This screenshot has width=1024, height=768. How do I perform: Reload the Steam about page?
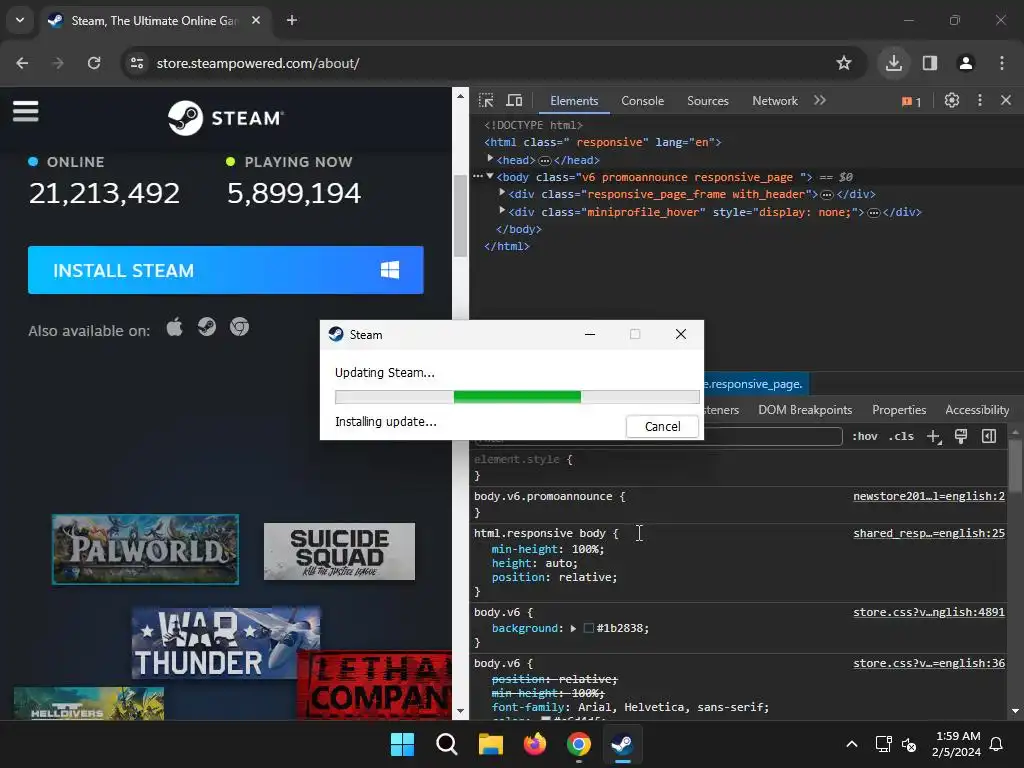tap(94, 63)
